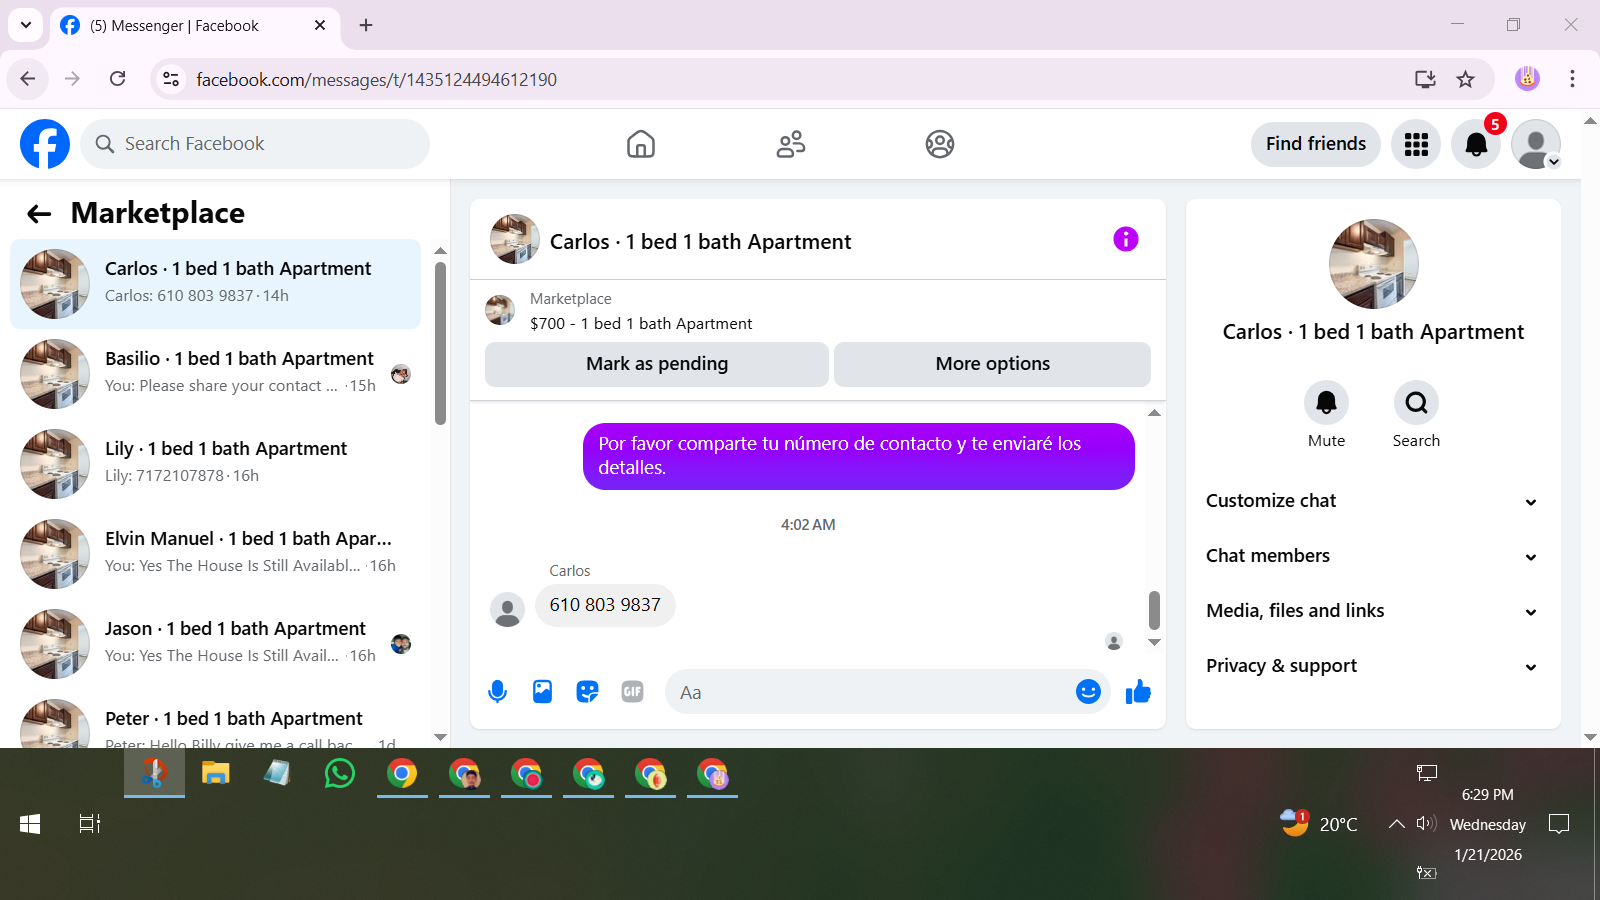Open Elvin Manuel conversation
This screenshot has width=1600, height=900.
(x=215, y=554)
